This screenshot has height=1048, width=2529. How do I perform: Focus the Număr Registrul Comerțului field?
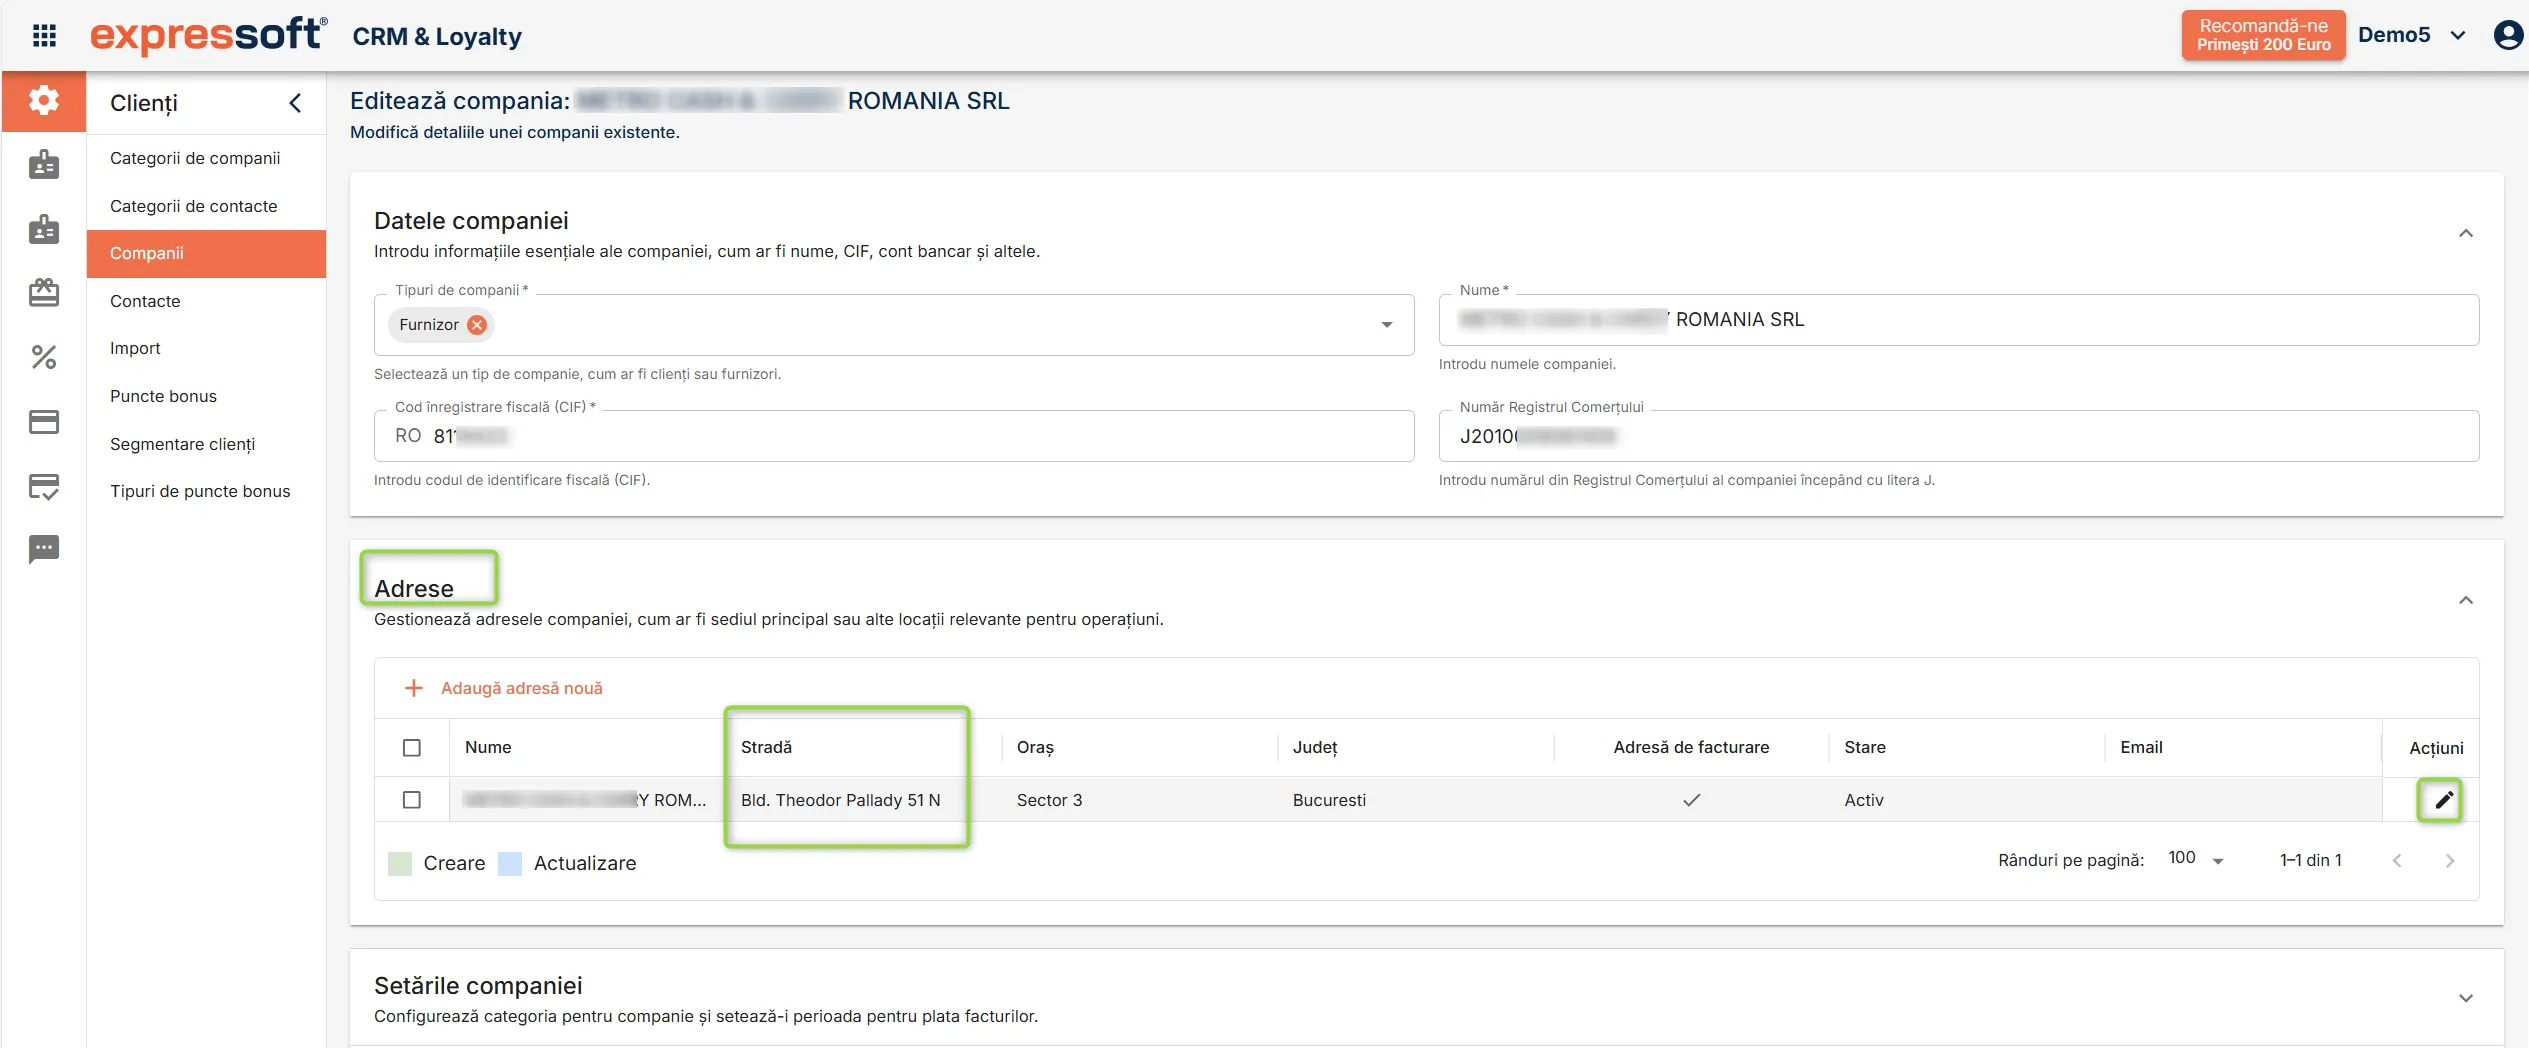point(1958,436)
